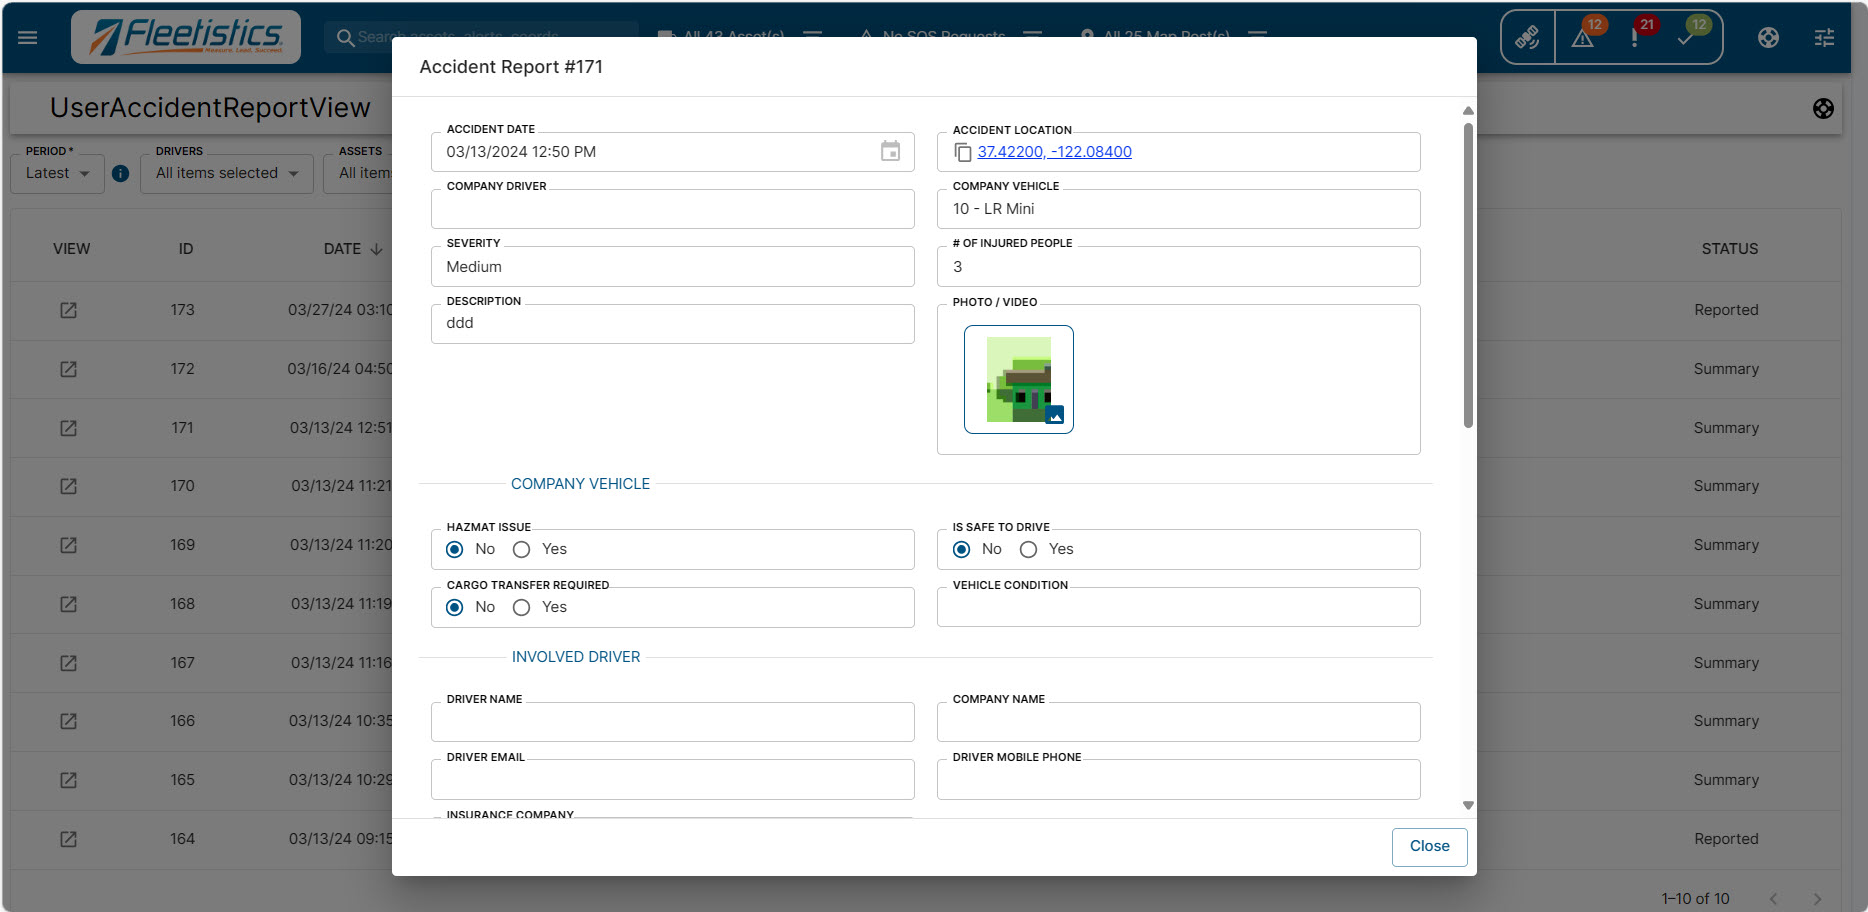The width and height of the screenshot is (1868, 912).
Task: Open view icon for report 168
Action: pyautogui.click(x=68, y=604)
